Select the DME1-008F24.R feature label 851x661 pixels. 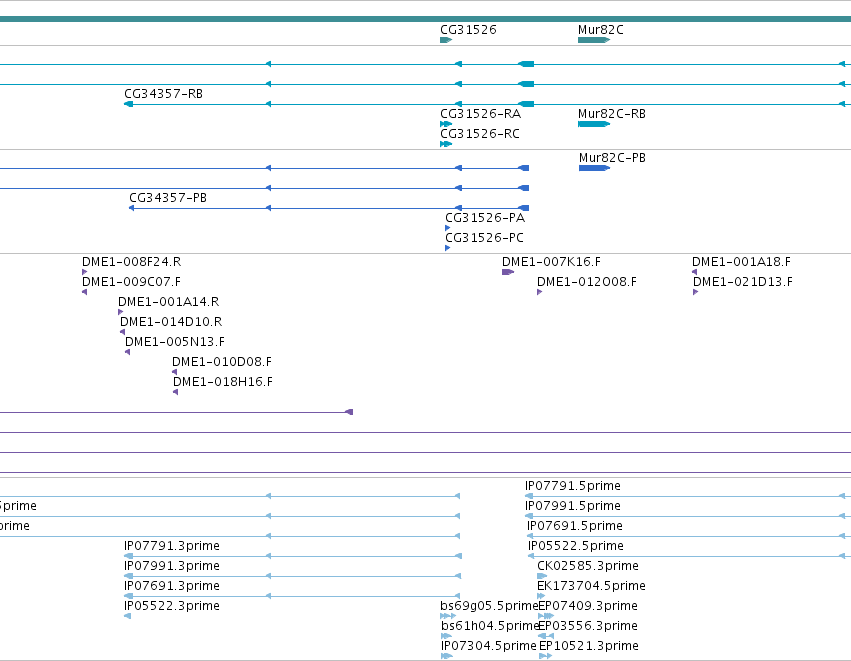click(131, 262)
